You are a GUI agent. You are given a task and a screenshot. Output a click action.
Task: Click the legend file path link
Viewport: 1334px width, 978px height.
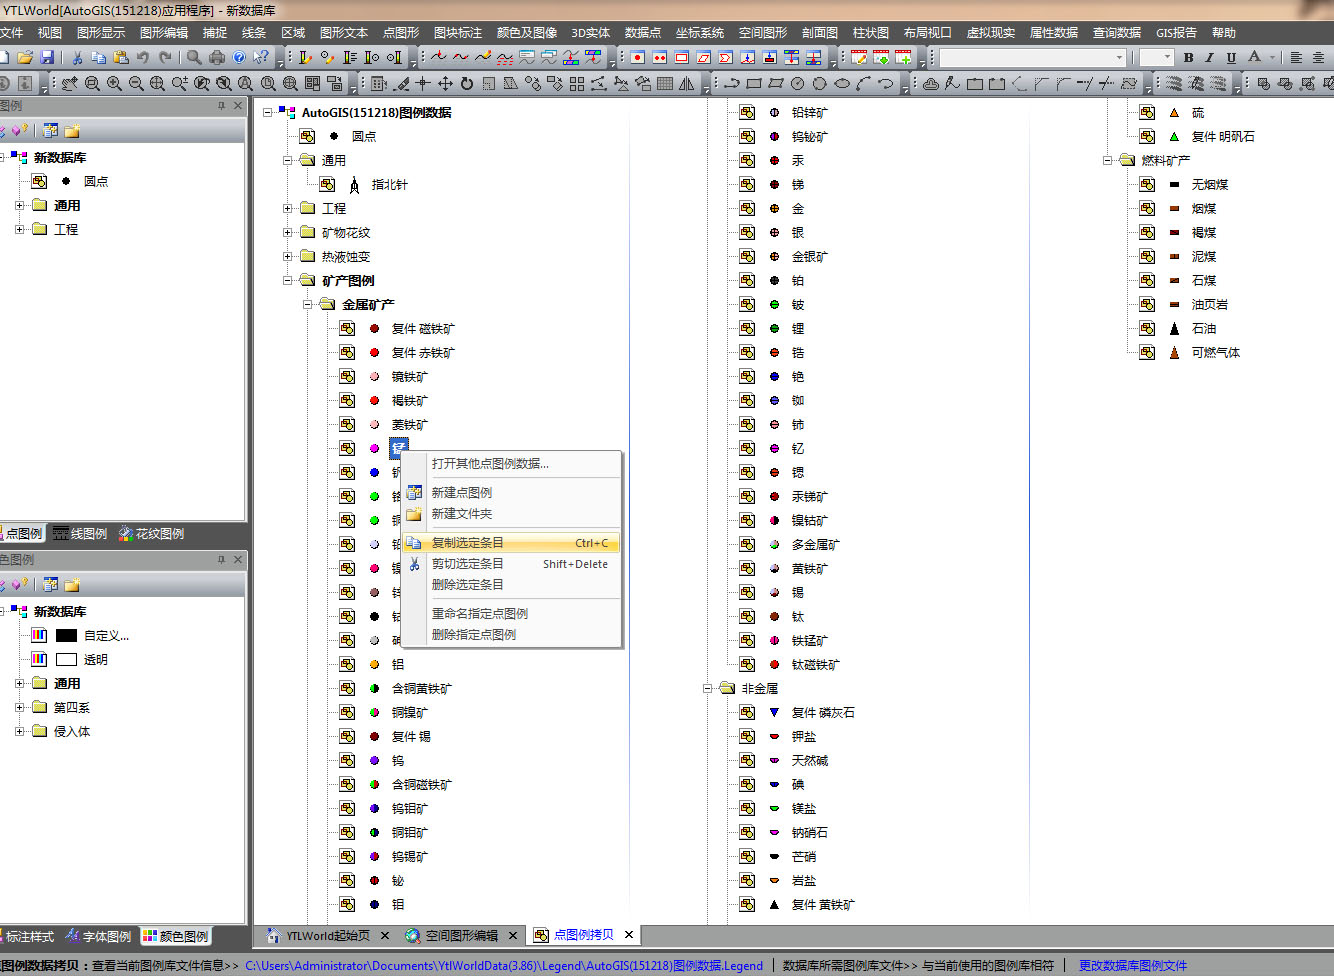pyautogui.click(x=504, y=965)
